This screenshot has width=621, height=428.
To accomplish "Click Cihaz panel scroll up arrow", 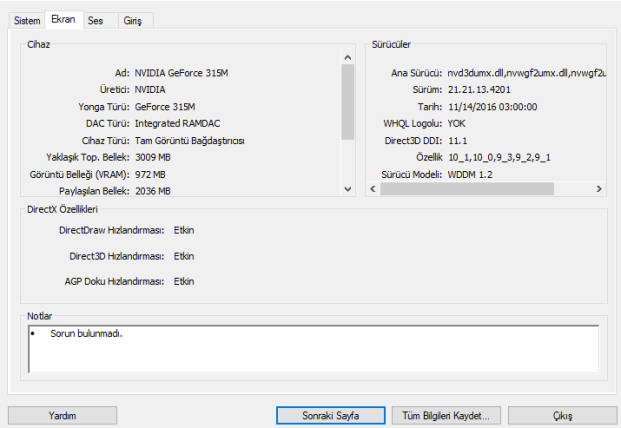I will tap(348, 57).
